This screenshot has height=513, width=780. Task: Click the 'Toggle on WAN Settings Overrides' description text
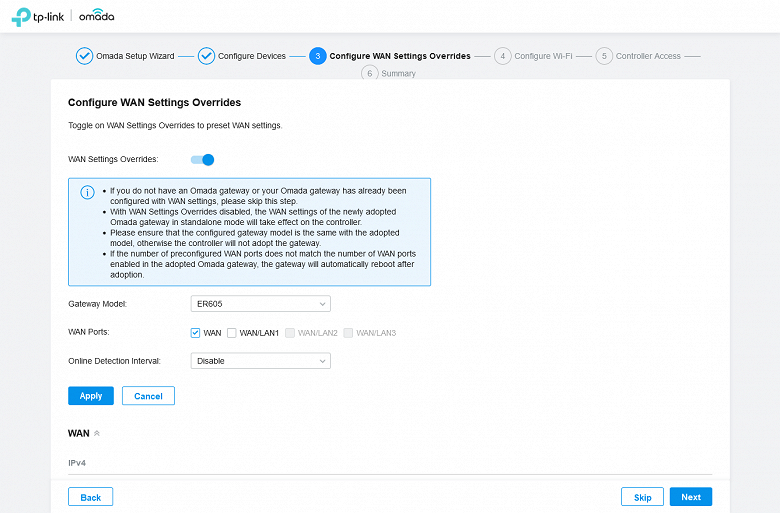coord(175,125)
